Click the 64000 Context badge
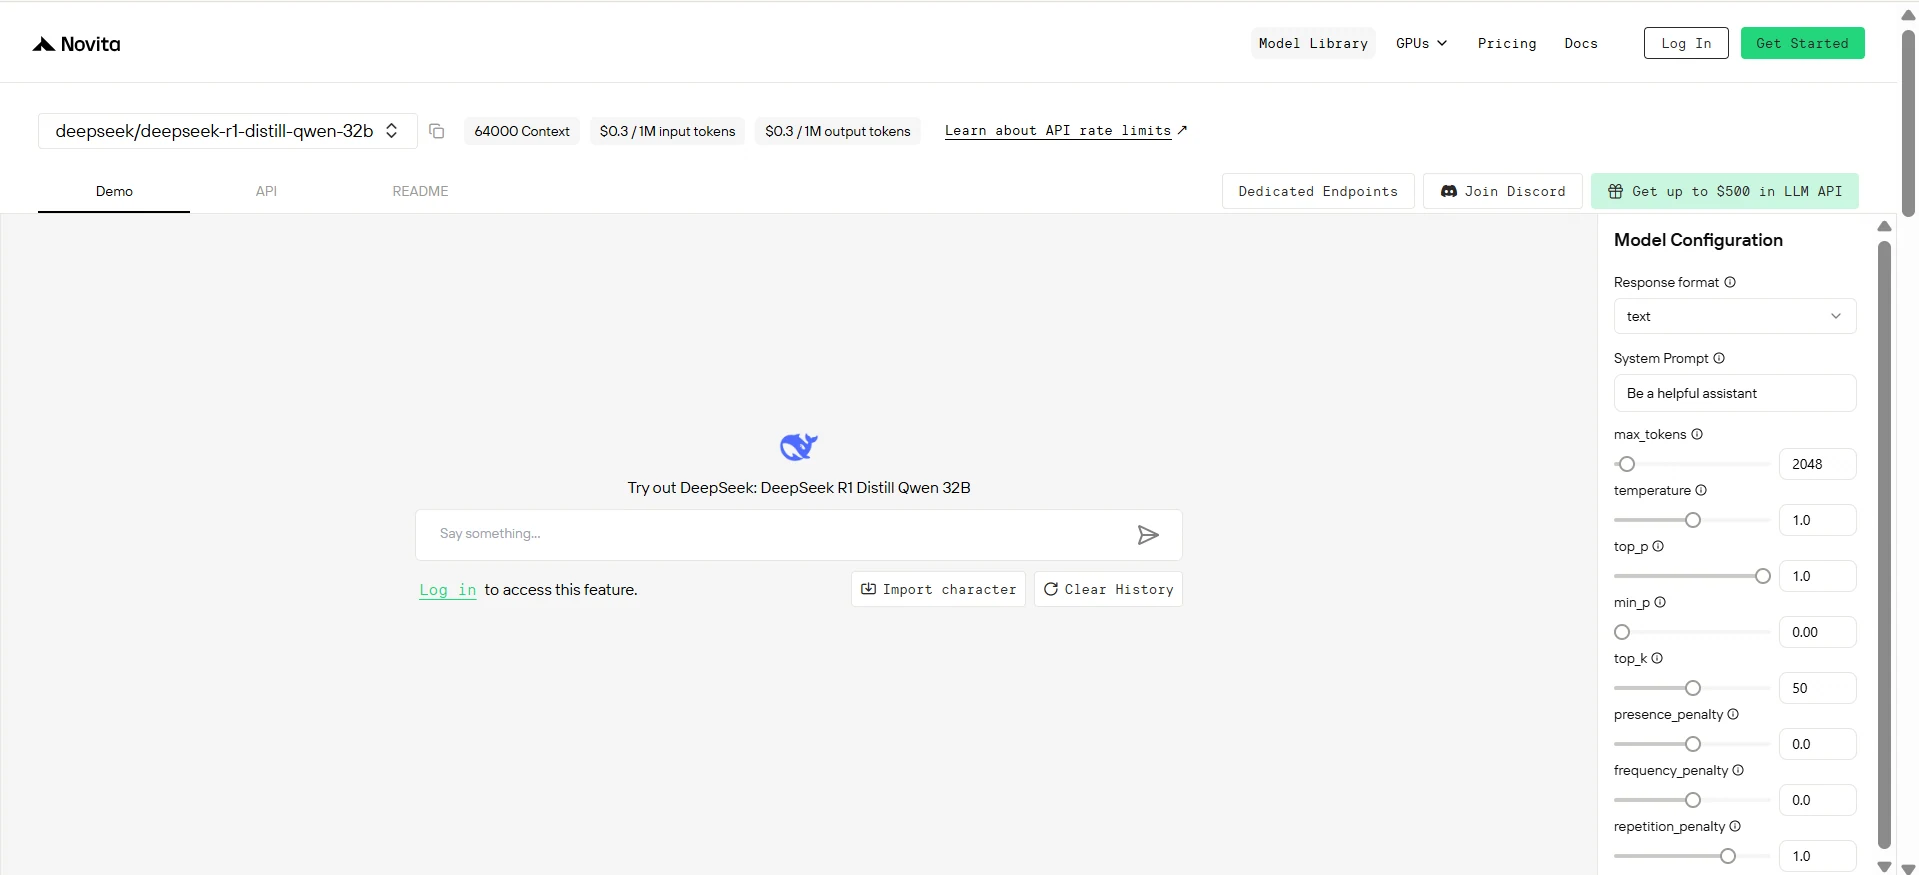 [522, 131]
